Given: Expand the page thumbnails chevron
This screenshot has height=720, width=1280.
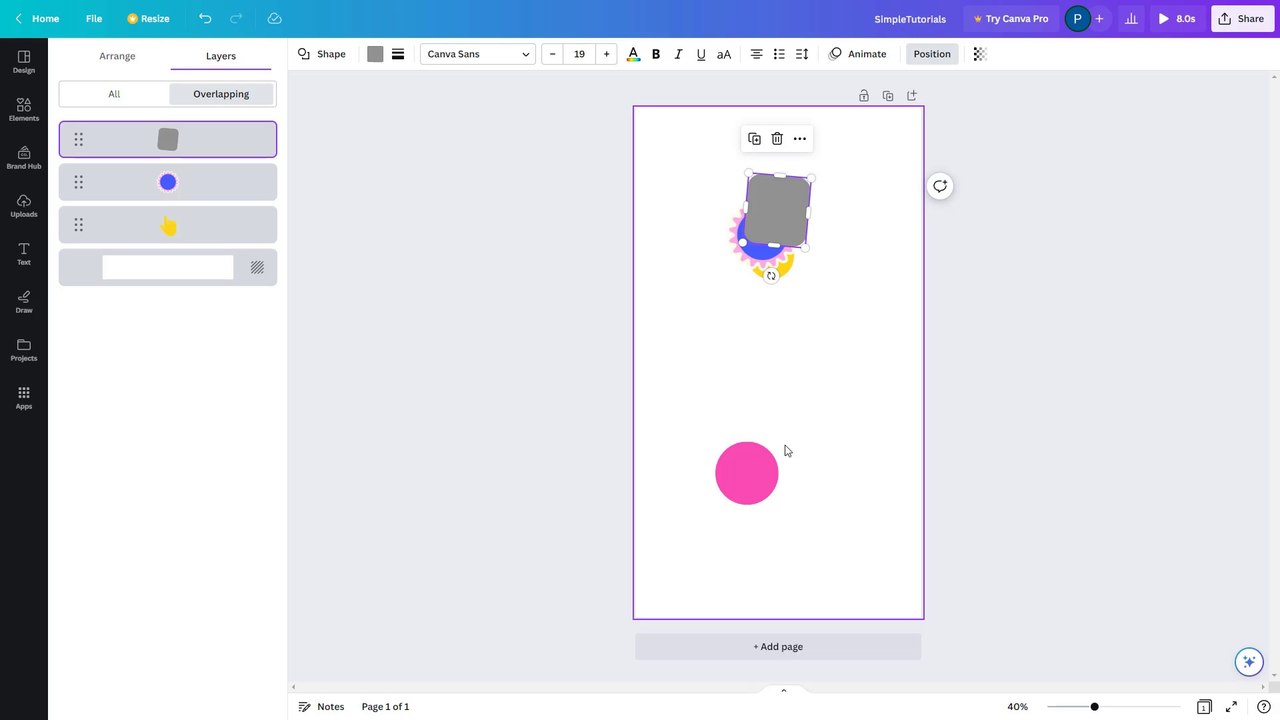Looking at the screenshot, I should [784, 690].
